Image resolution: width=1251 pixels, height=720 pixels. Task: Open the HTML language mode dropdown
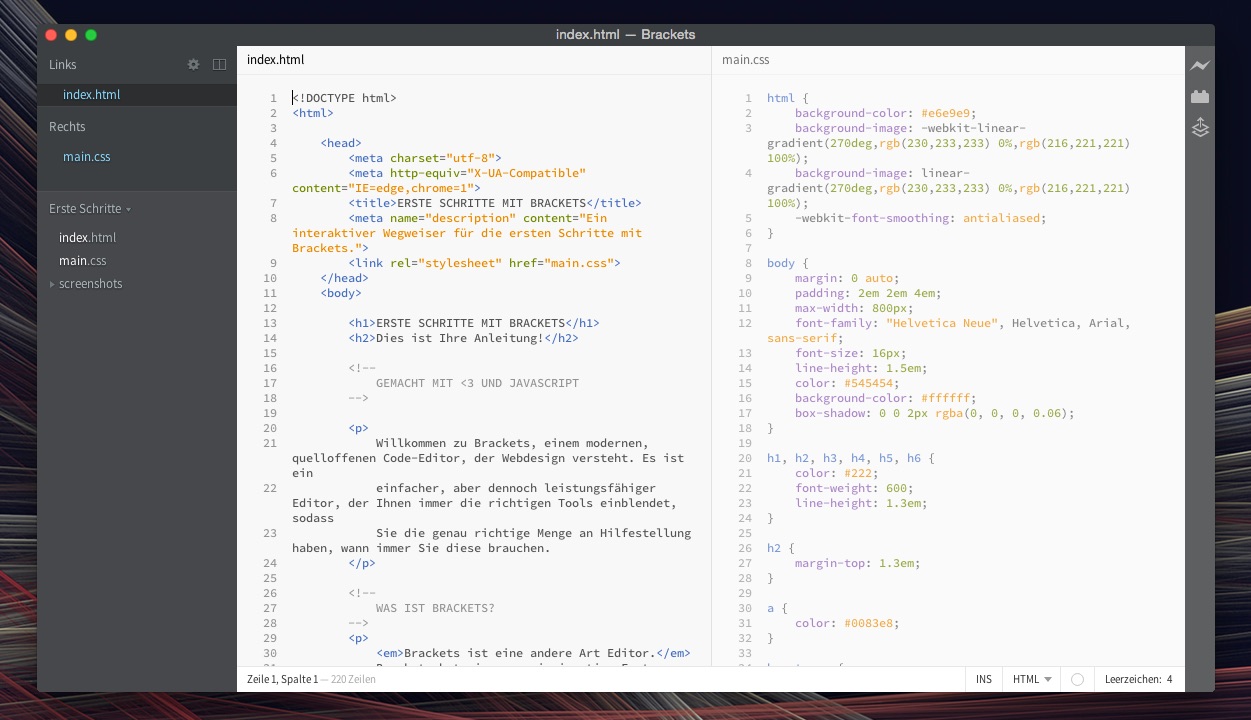click(x=1029, y=679)
